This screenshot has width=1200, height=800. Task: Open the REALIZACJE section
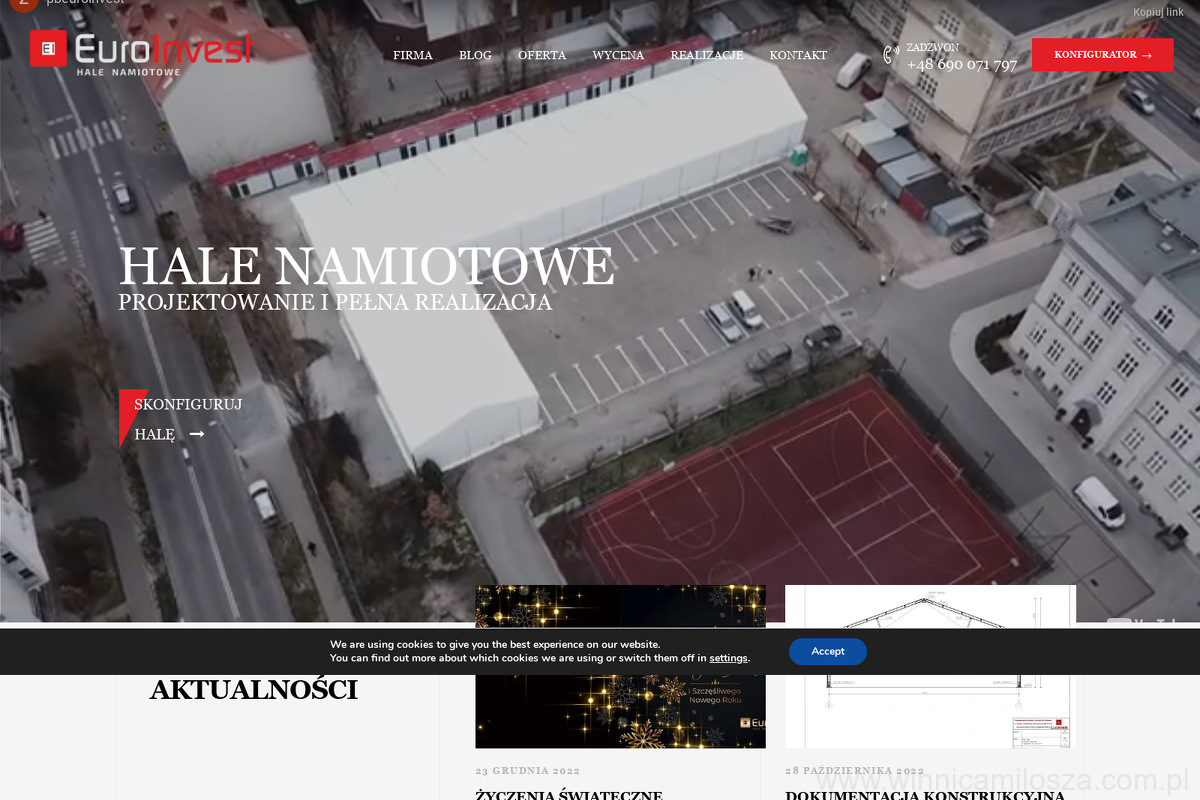706,56
